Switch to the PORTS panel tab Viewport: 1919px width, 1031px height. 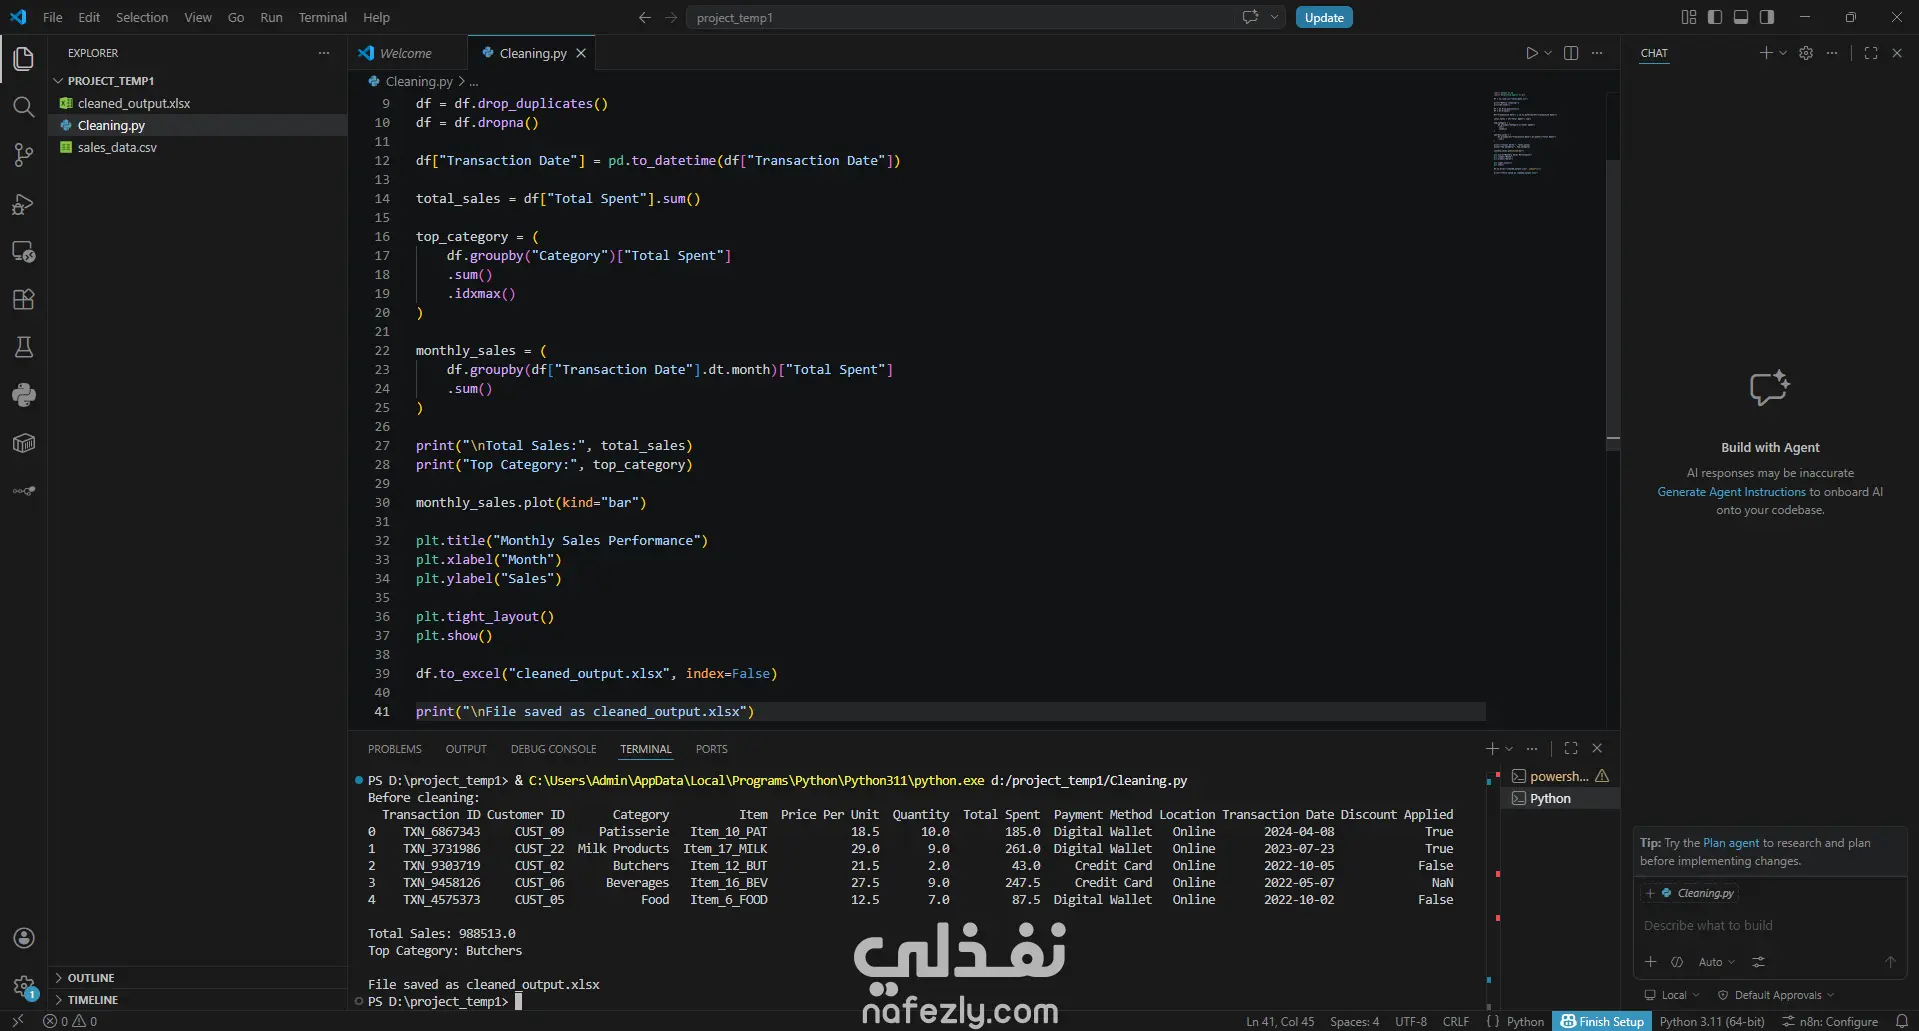[x=711, y=749]
